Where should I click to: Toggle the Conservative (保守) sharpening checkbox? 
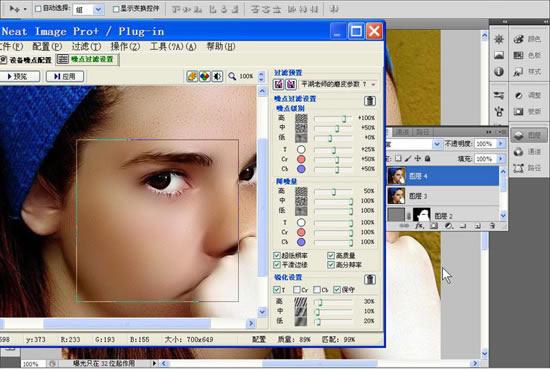tap(337, 290)
